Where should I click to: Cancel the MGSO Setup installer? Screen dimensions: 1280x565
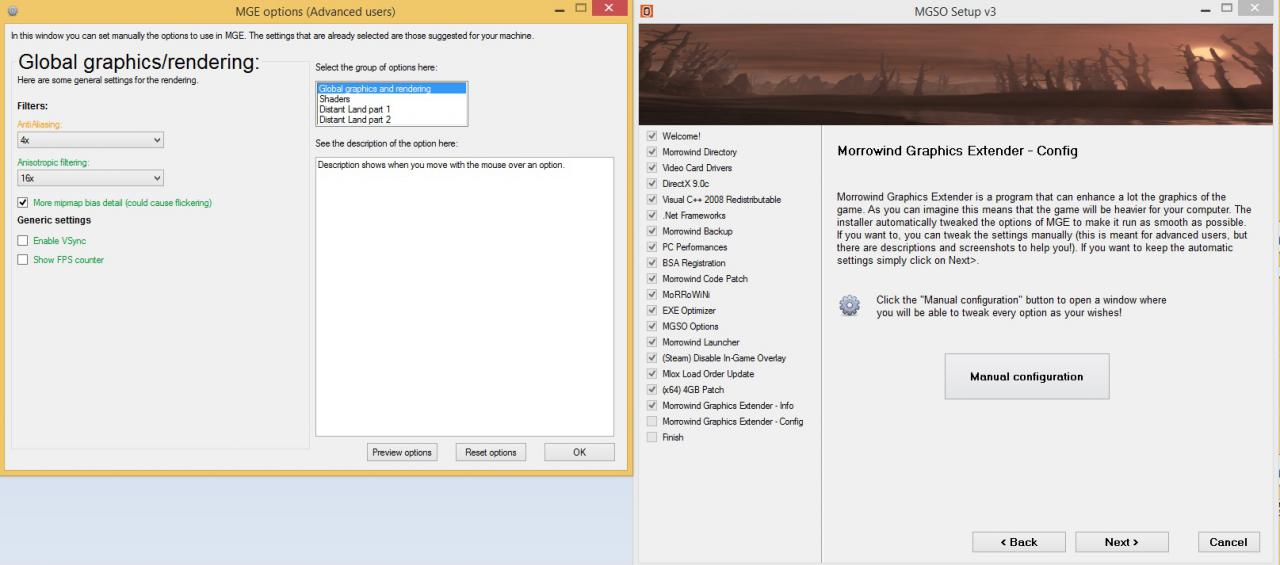1228,542
